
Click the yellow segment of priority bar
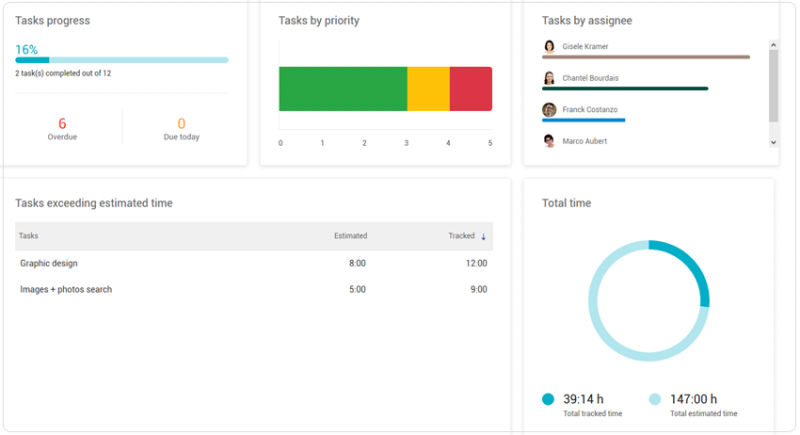coord(428,89)
